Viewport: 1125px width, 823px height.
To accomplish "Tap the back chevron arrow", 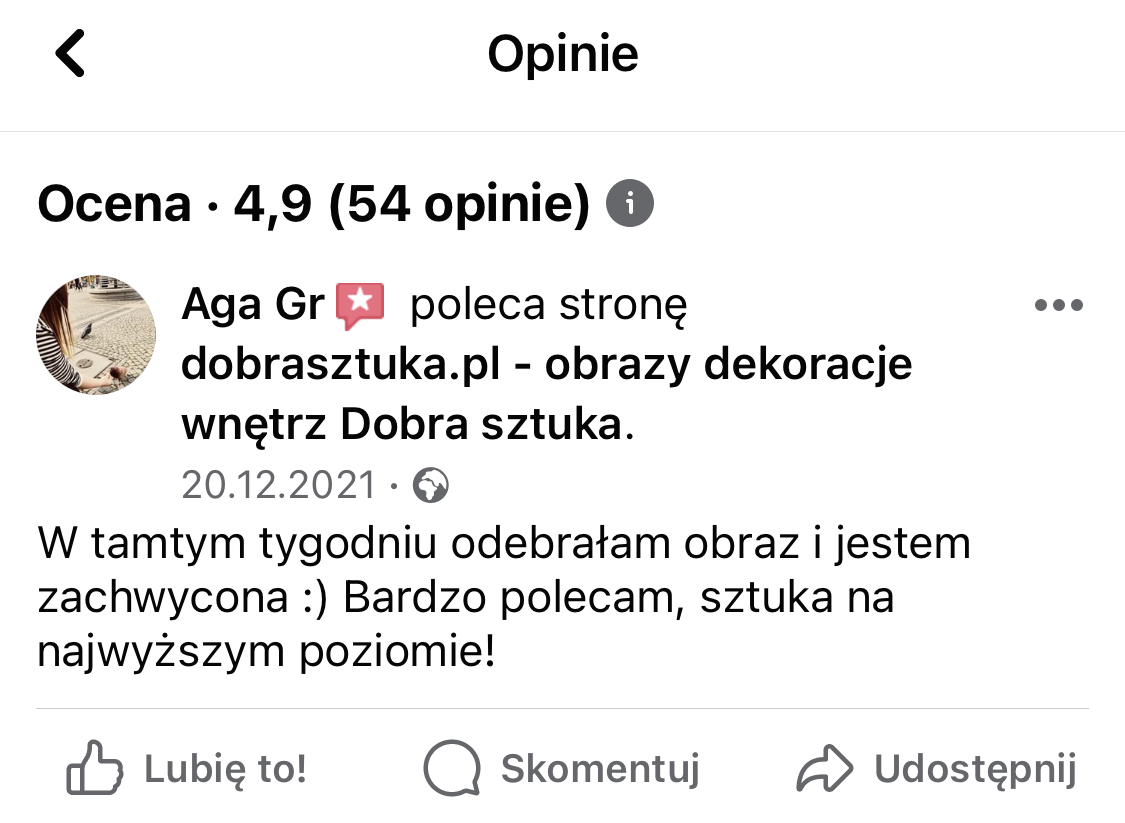I will tap(70, 53).
